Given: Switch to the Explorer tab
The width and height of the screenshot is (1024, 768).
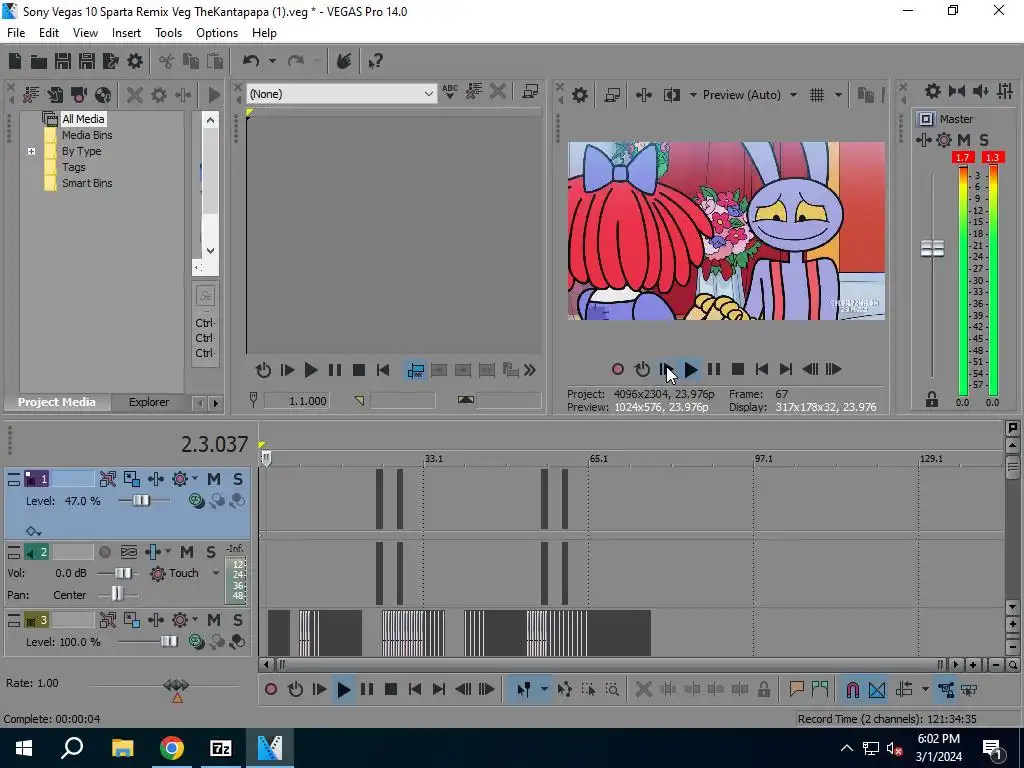Looking at the screenshot, I should 149,402.
